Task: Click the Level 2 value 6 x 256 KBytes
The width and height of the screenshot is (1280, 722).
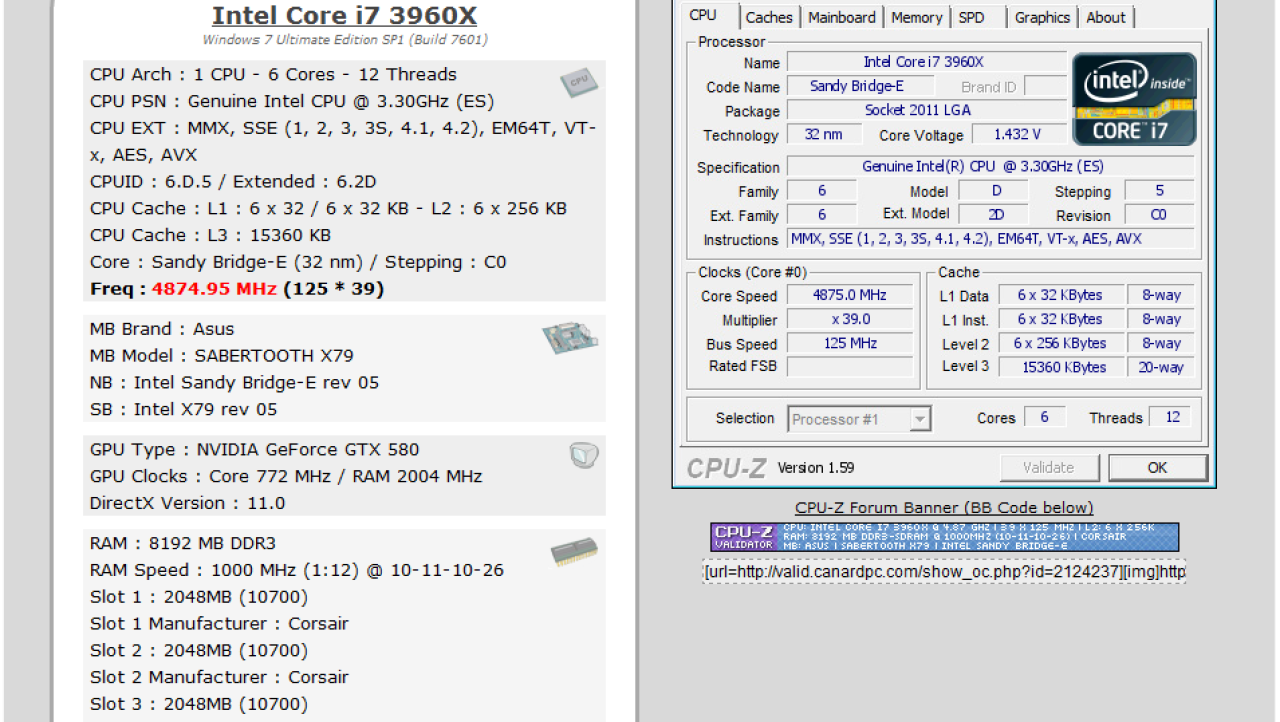Action: (1061, 343)
